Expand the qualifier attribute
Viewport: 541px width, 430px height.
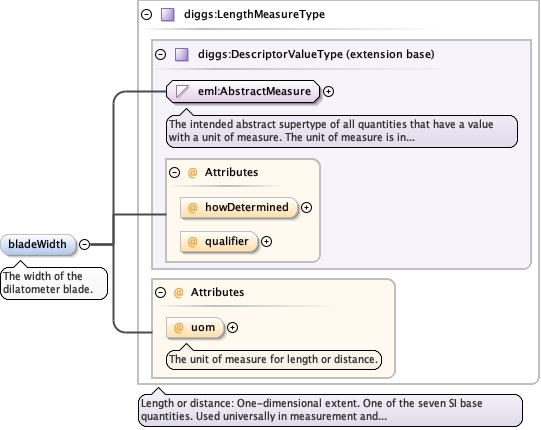coord(266,242)
